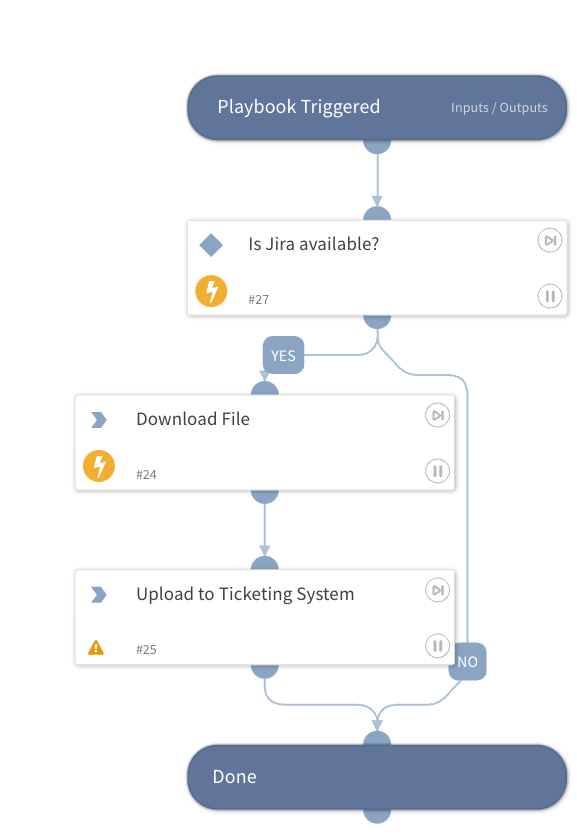Click the top connector of Upload to Ticketing System

click(265, 563)
